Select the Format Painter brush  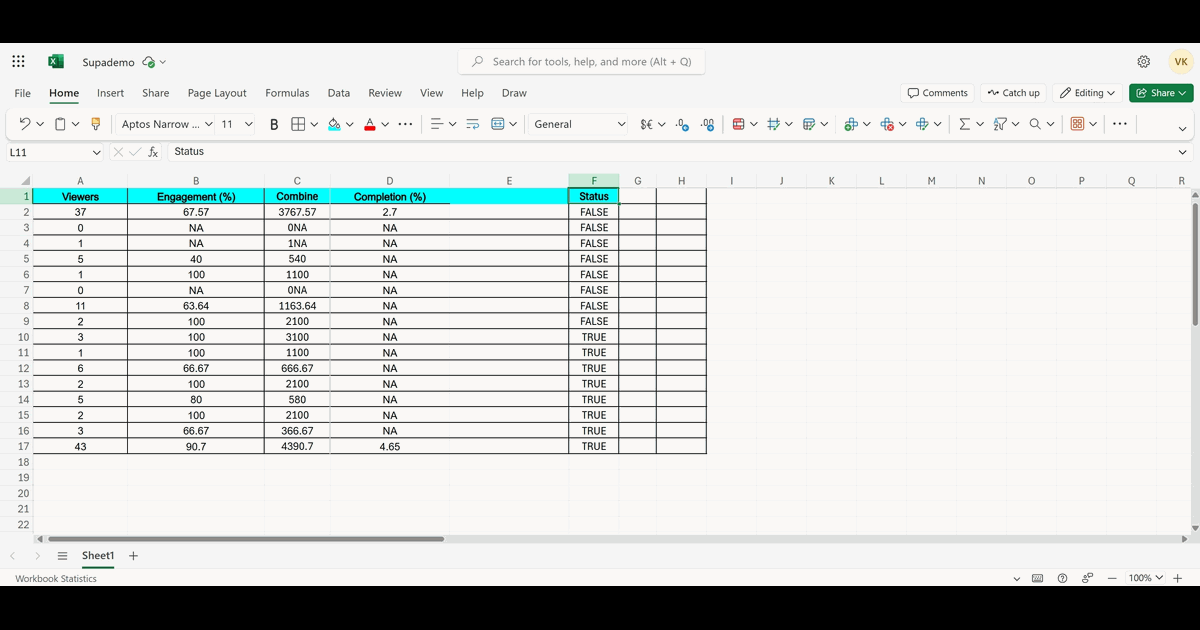96,124
